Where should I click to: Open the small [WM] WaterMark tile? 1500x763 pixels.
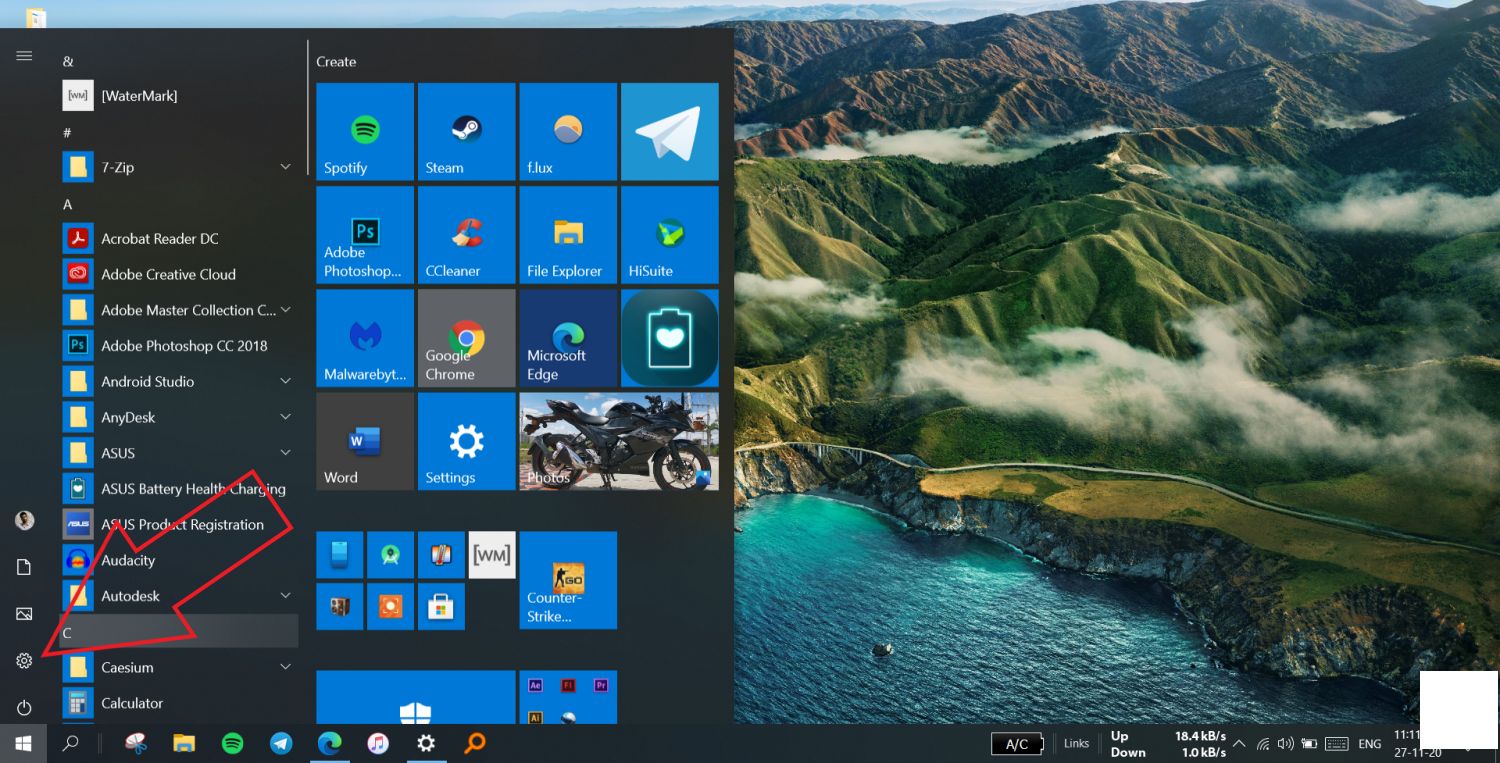(492, 555)
